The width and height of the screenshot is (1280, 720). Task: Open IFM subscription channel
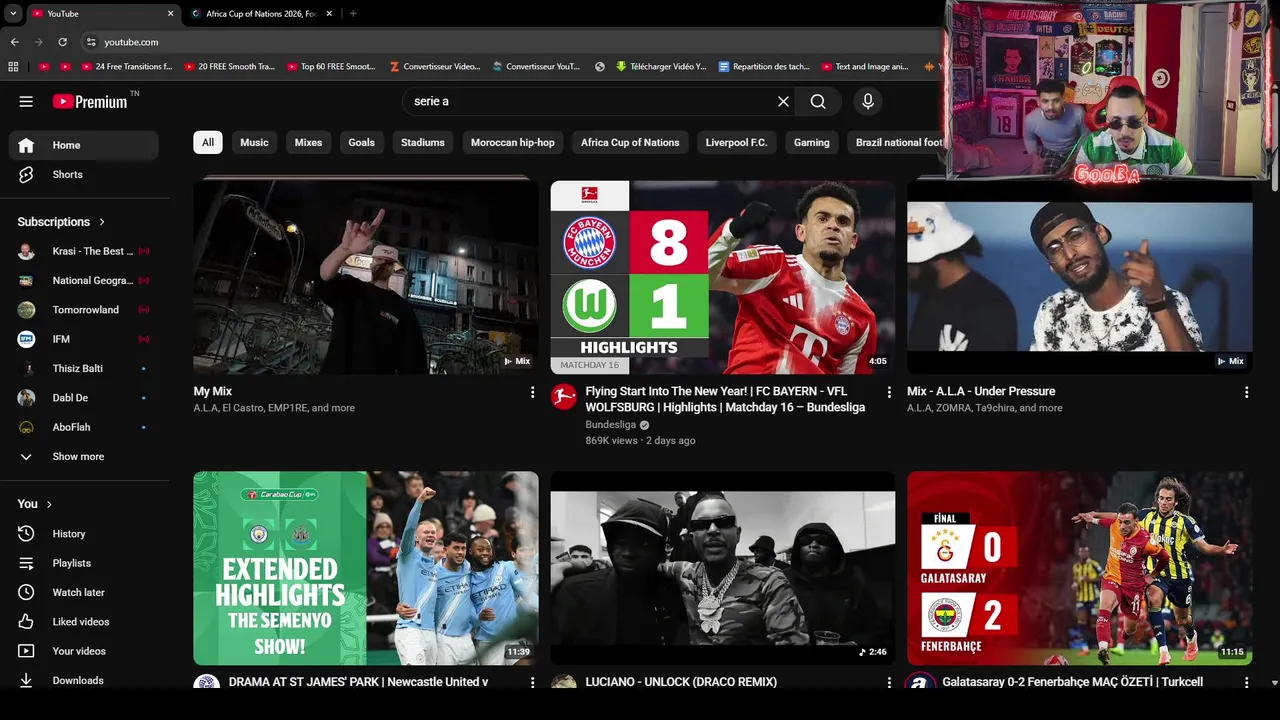point(83,339)
